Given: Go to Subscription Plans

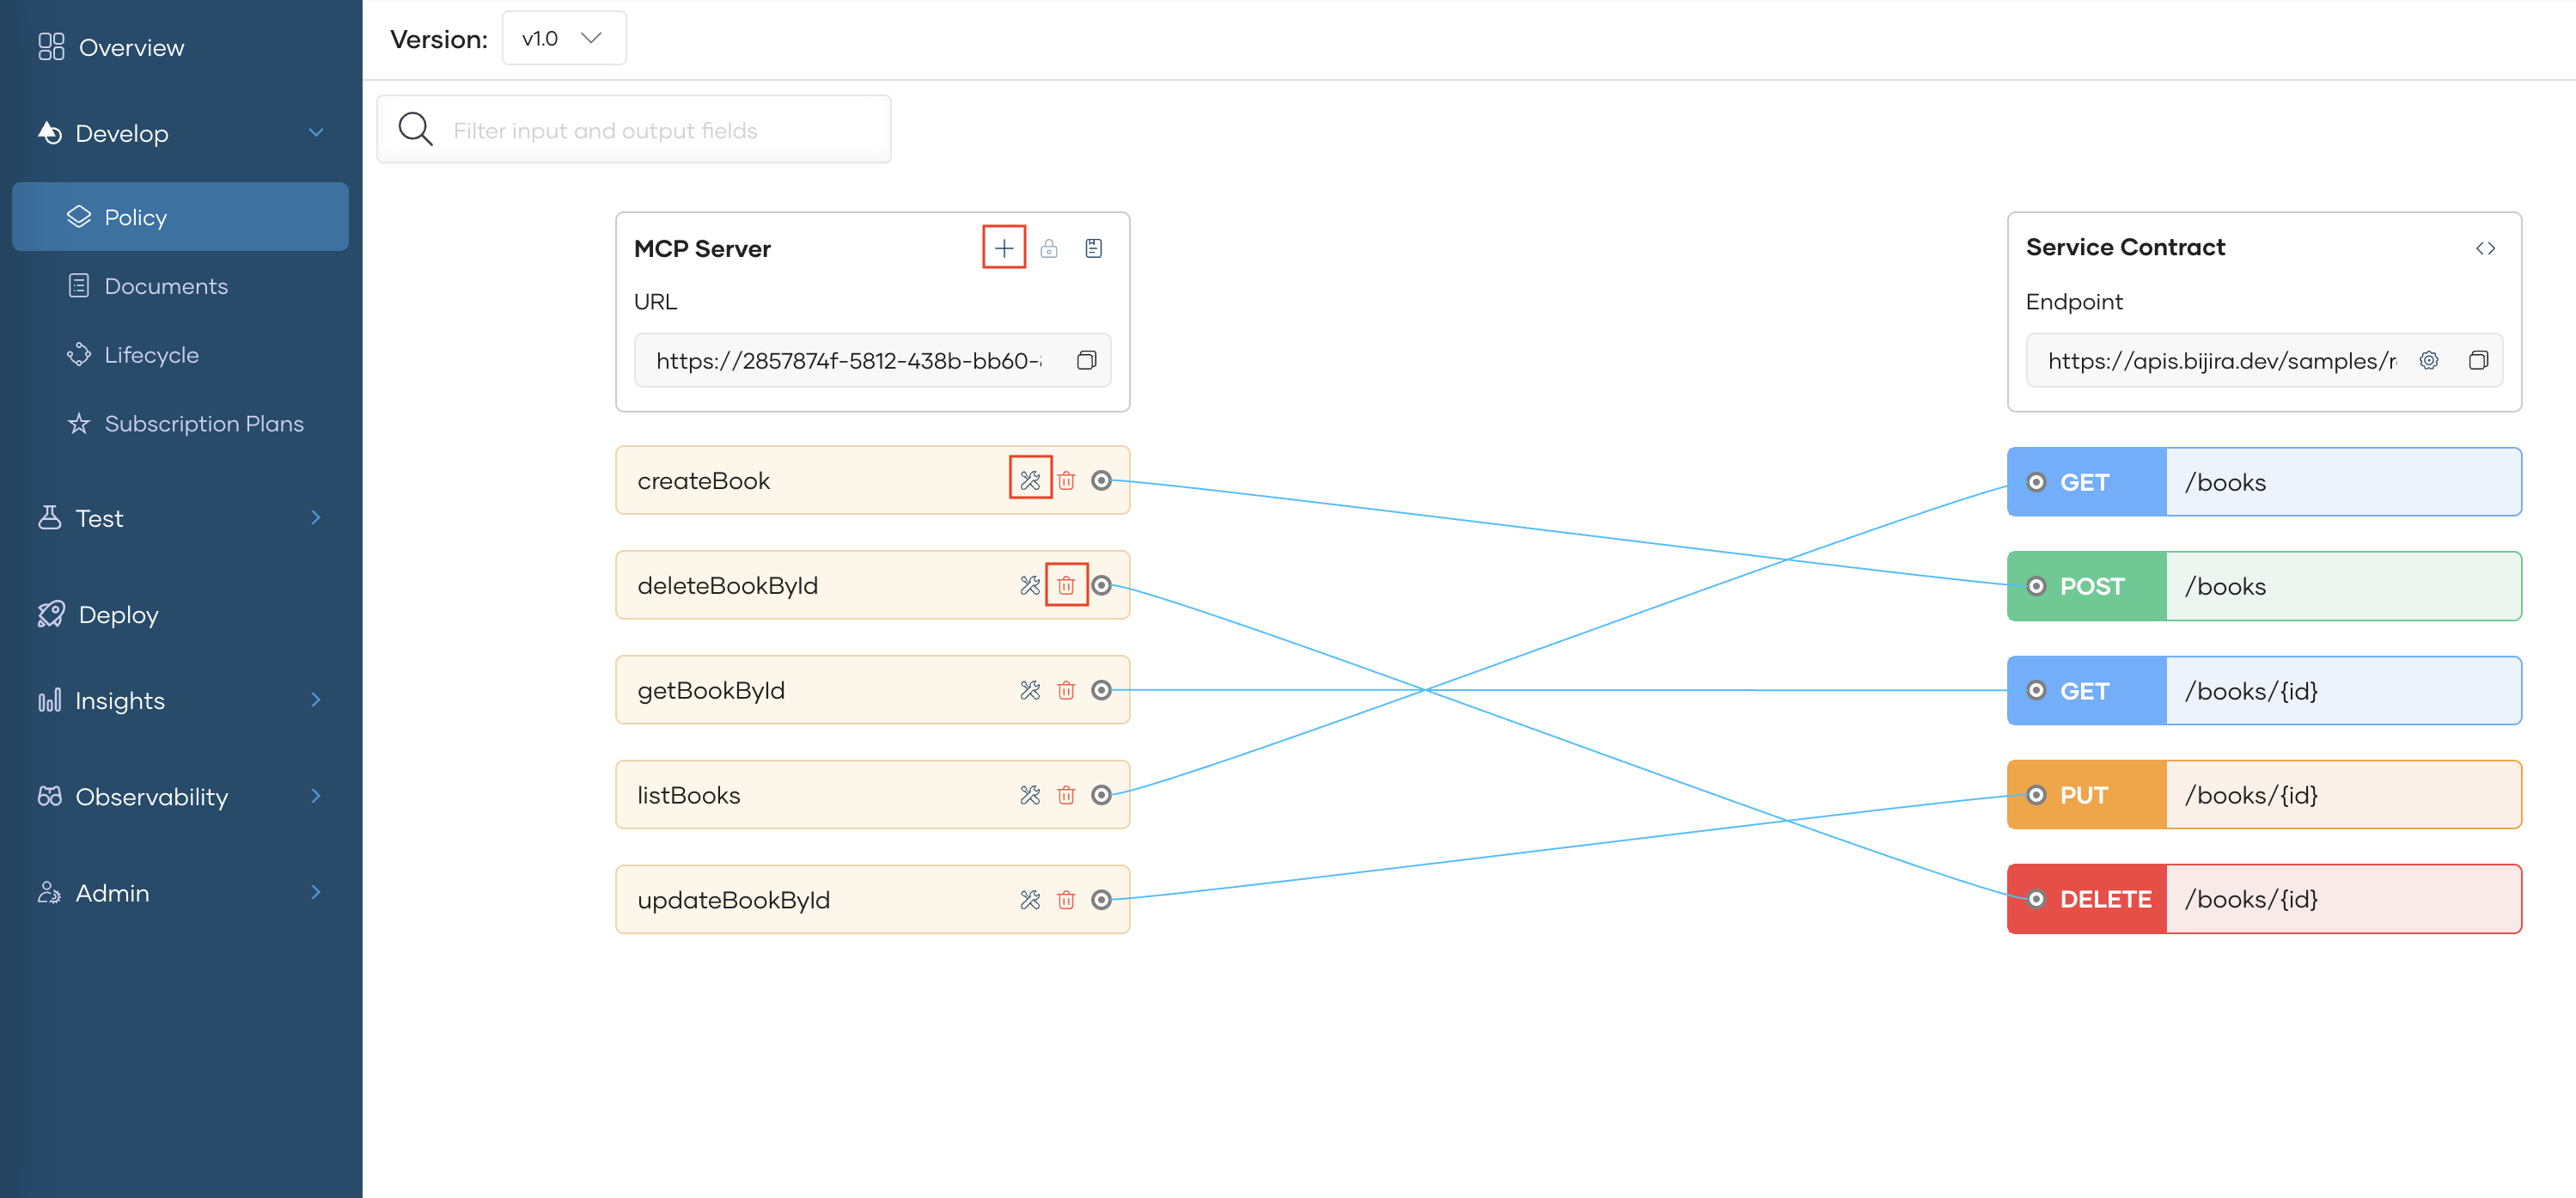Looking at the screenshot, I should pyautogui.click(x=203, y=424).
